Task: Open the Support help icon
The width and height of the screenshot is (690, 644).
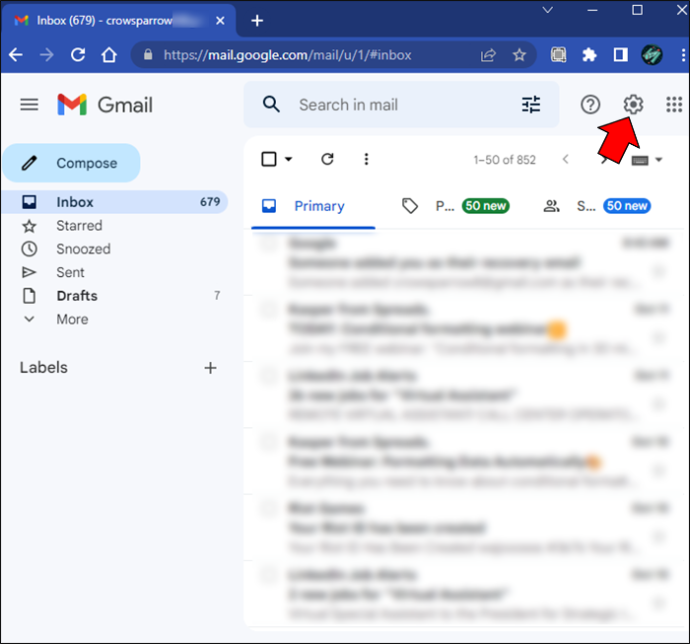Action: 590,105
